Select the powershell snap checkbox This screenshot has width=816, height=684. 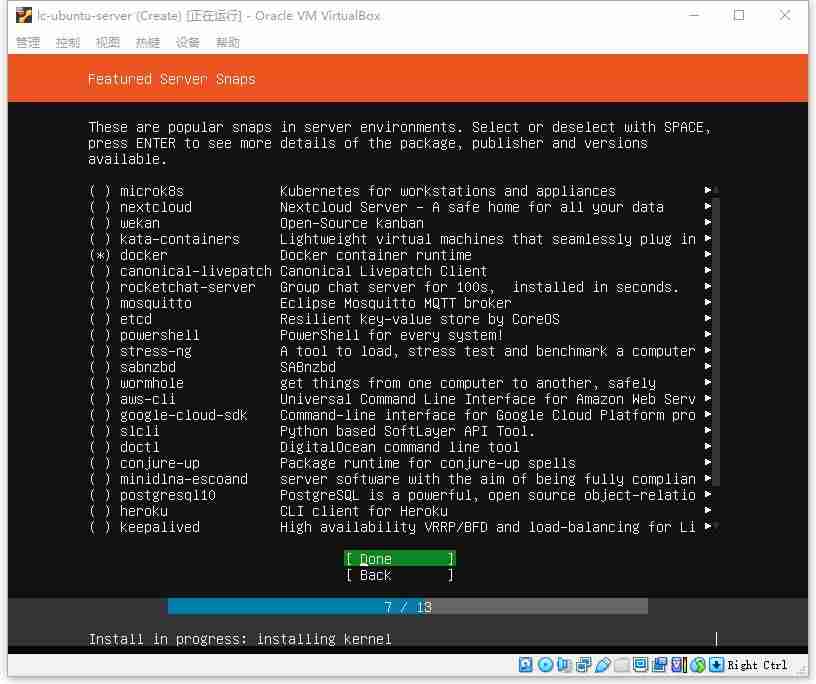pos(100,335)
